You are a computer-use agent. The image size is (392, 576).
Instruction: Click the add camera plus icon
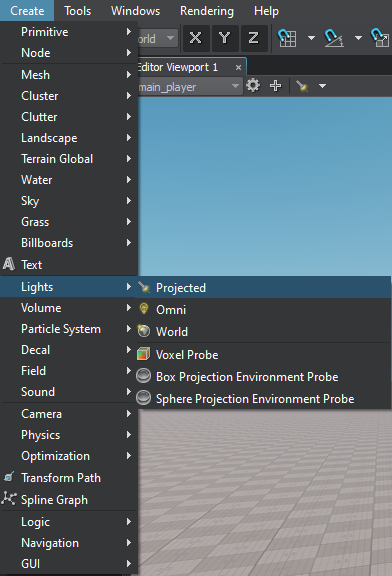click(275, 86)
